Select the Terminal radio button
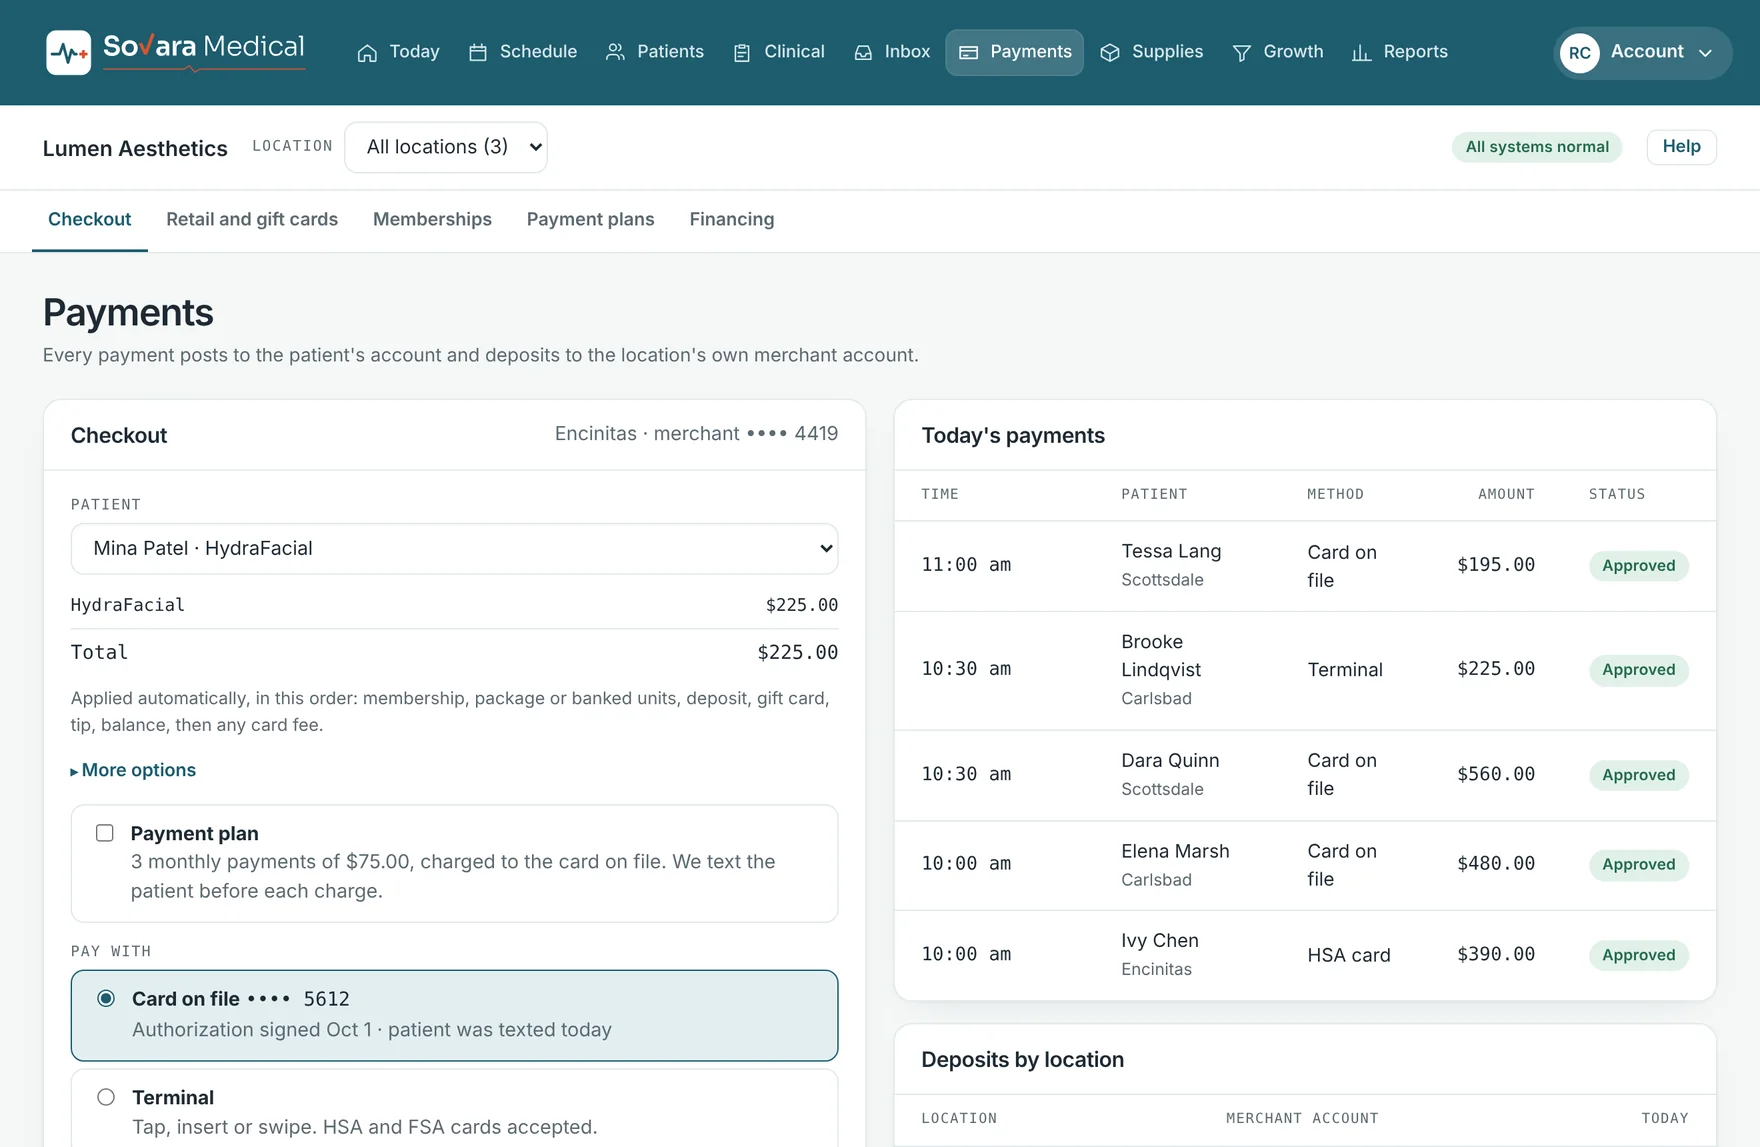Screen dimensions: 1760x1147 coord(106,1097)
